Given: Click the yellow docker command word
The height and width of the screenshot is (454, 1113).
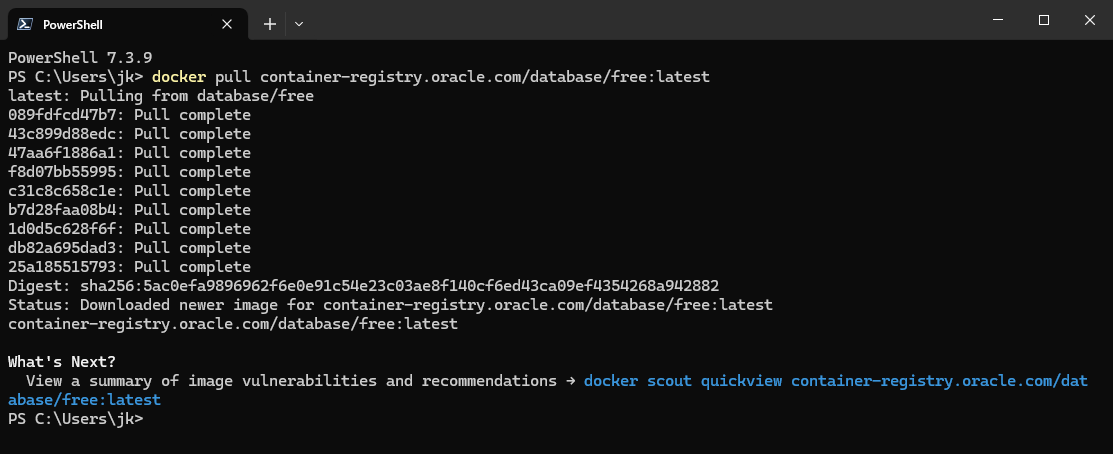Looking at the screenshot, I should tap(179, 77).
